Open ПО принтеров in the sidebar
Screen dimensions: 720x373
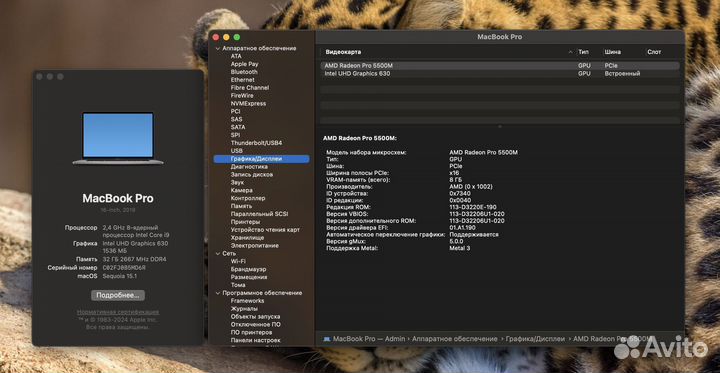[x=251, y=332]
